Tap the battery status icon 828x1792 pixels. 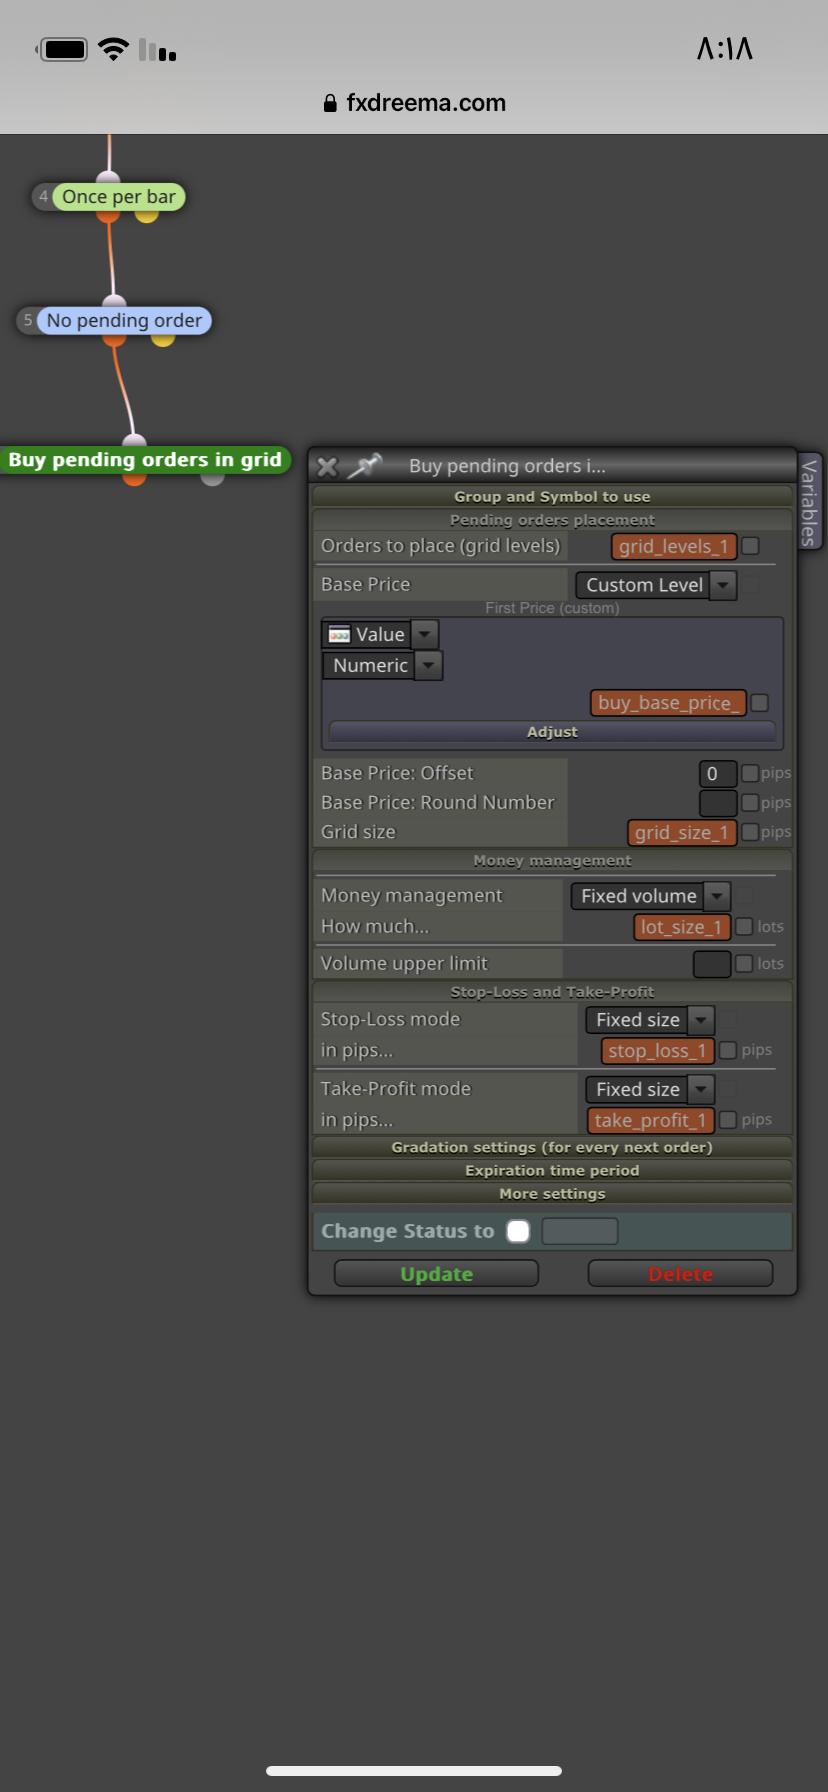[63, 49]
